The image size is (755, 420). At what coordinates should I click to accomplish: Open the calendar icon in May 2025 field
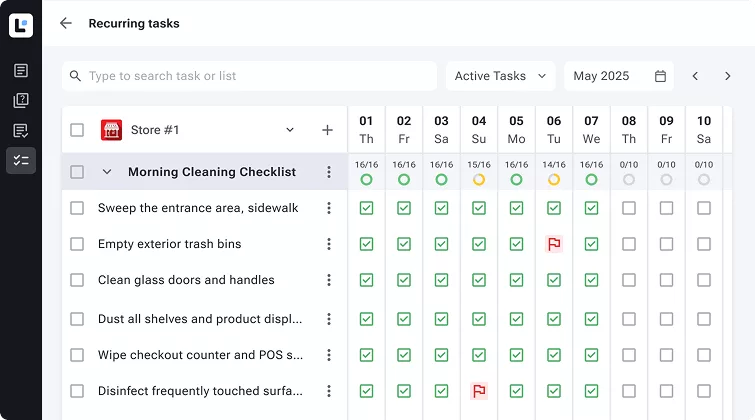[x=660, y=76]
